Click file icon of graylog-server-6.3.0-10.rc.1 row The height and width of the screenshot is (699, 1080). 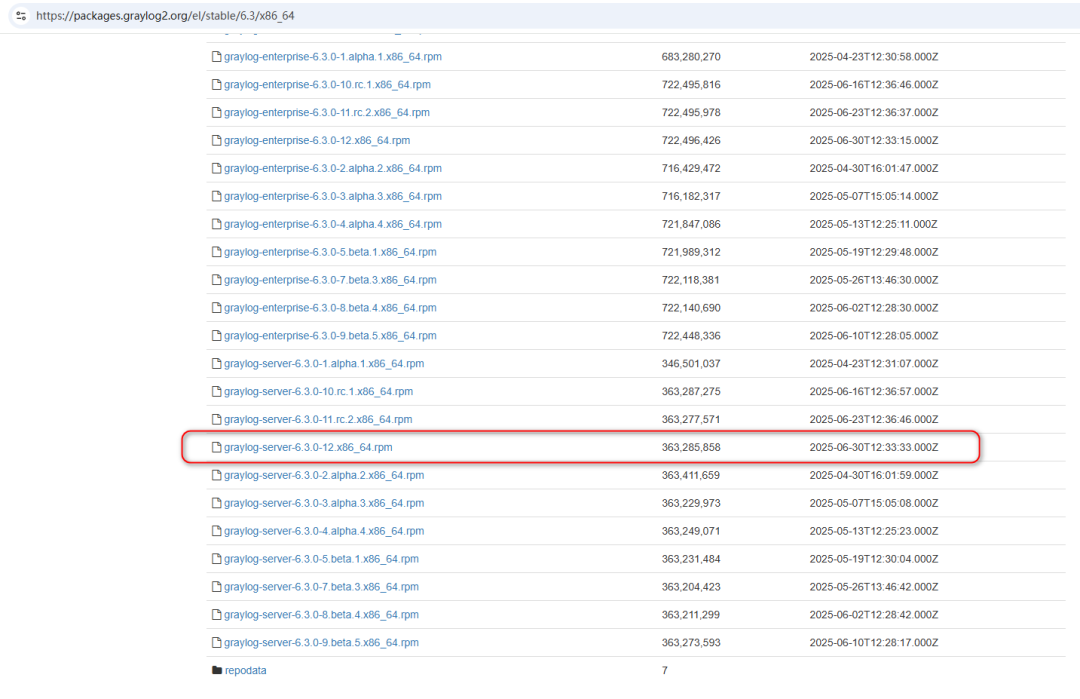point(216,391)
